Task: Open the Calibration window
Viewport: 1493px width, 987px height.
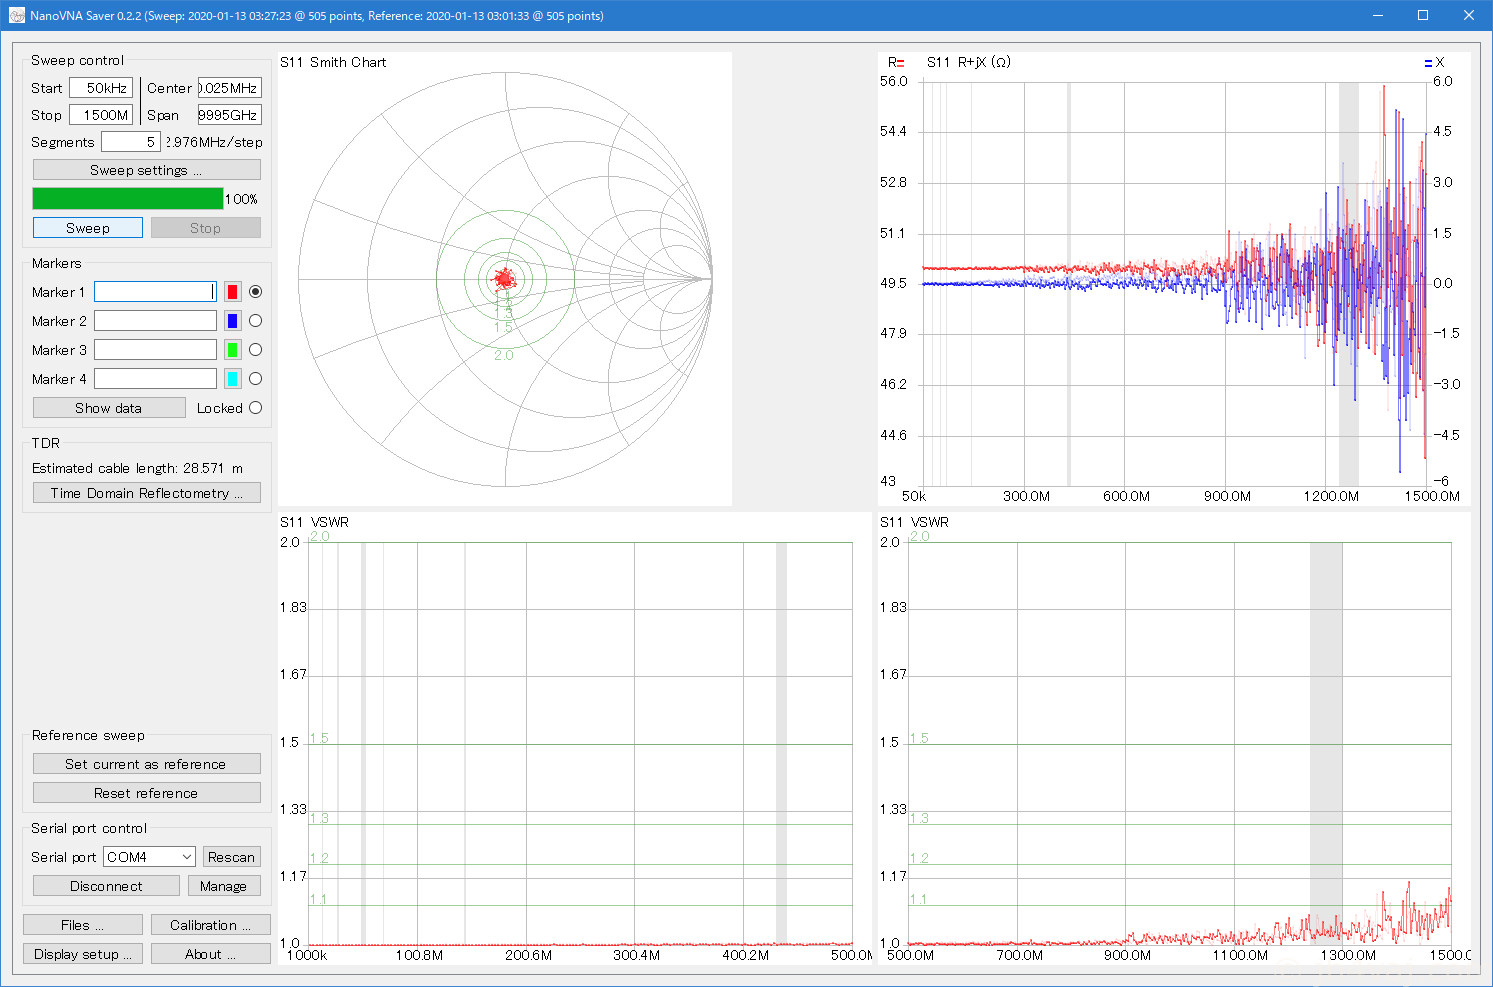Action: tap(211, 925)
